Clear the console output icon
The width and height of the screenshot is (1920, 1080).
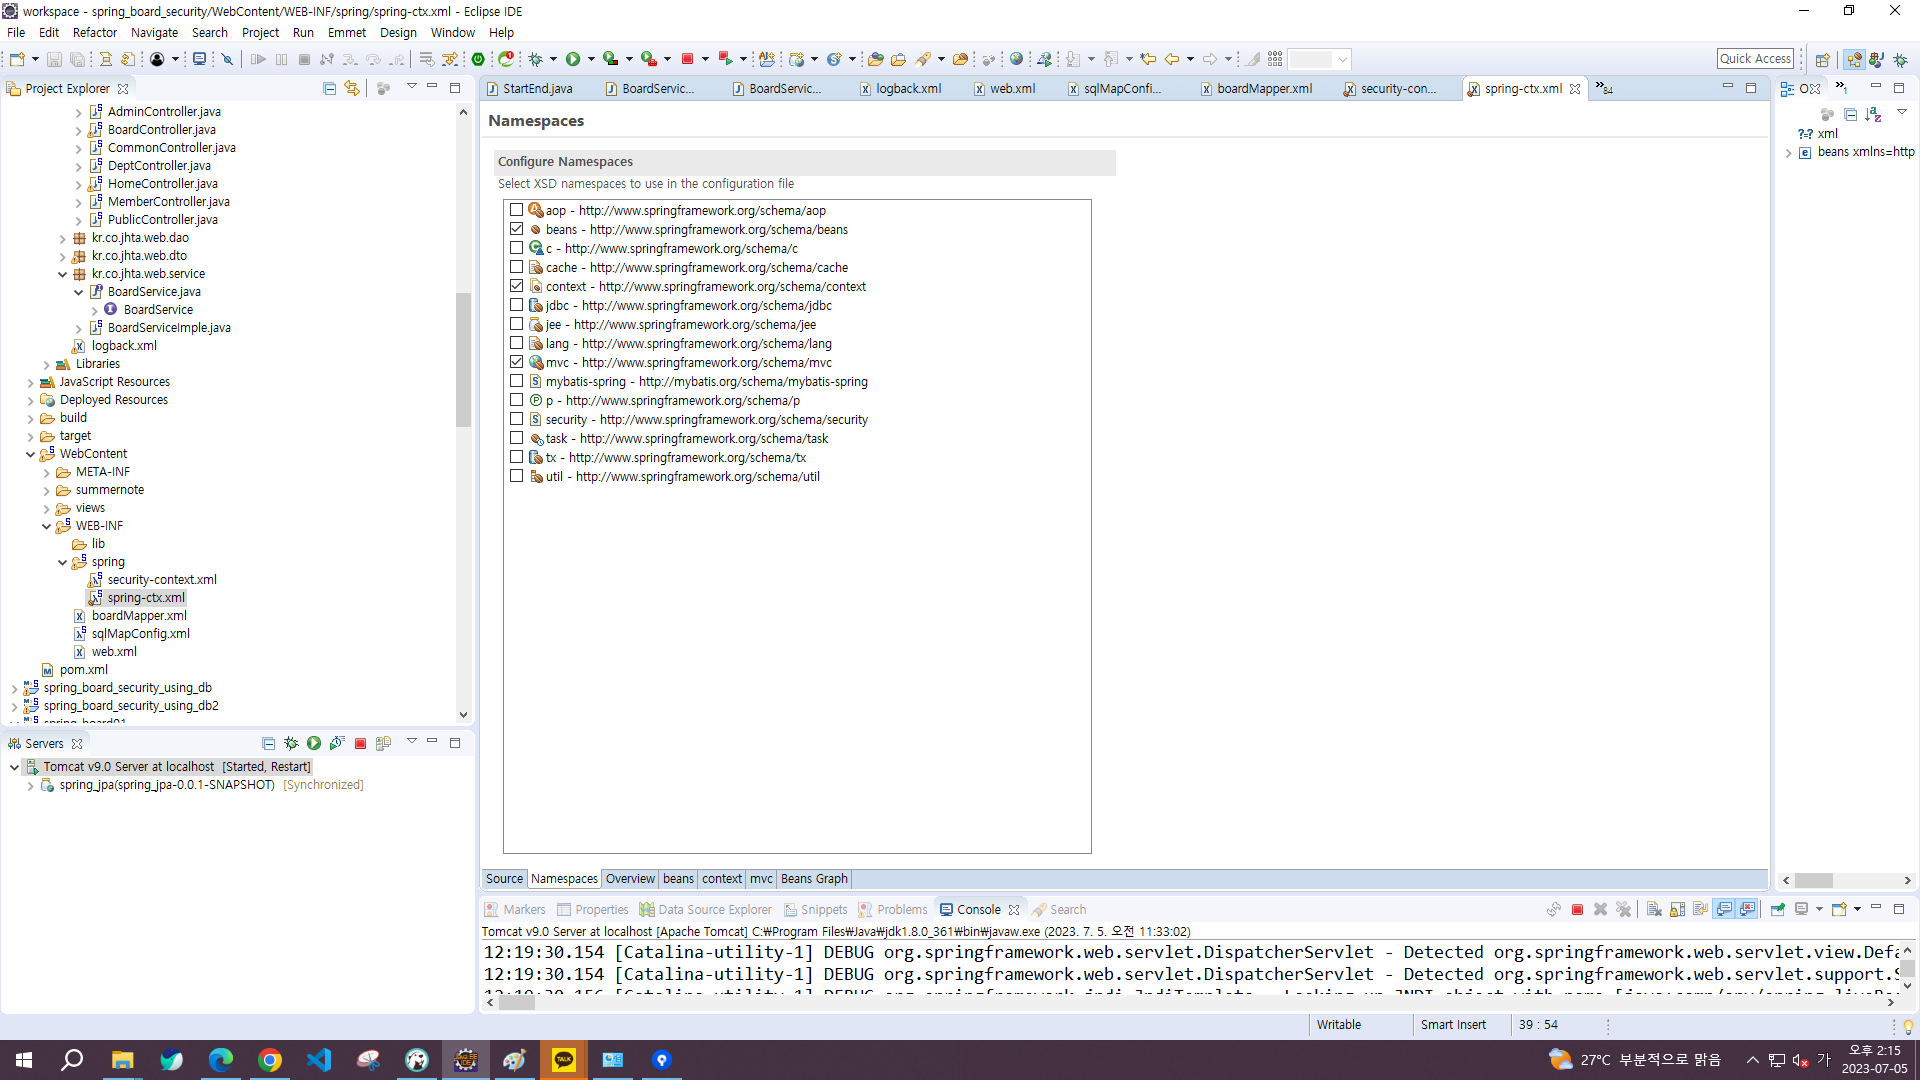[1654, 909]
